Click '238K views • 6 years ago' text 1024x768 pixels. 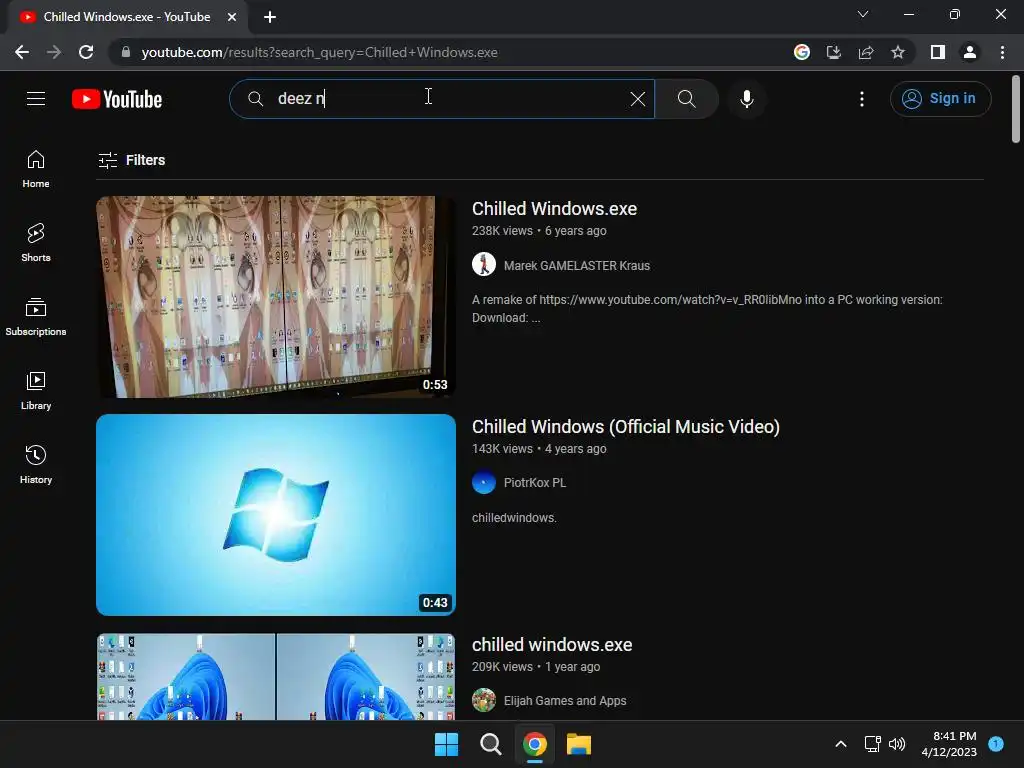point(539,231)
